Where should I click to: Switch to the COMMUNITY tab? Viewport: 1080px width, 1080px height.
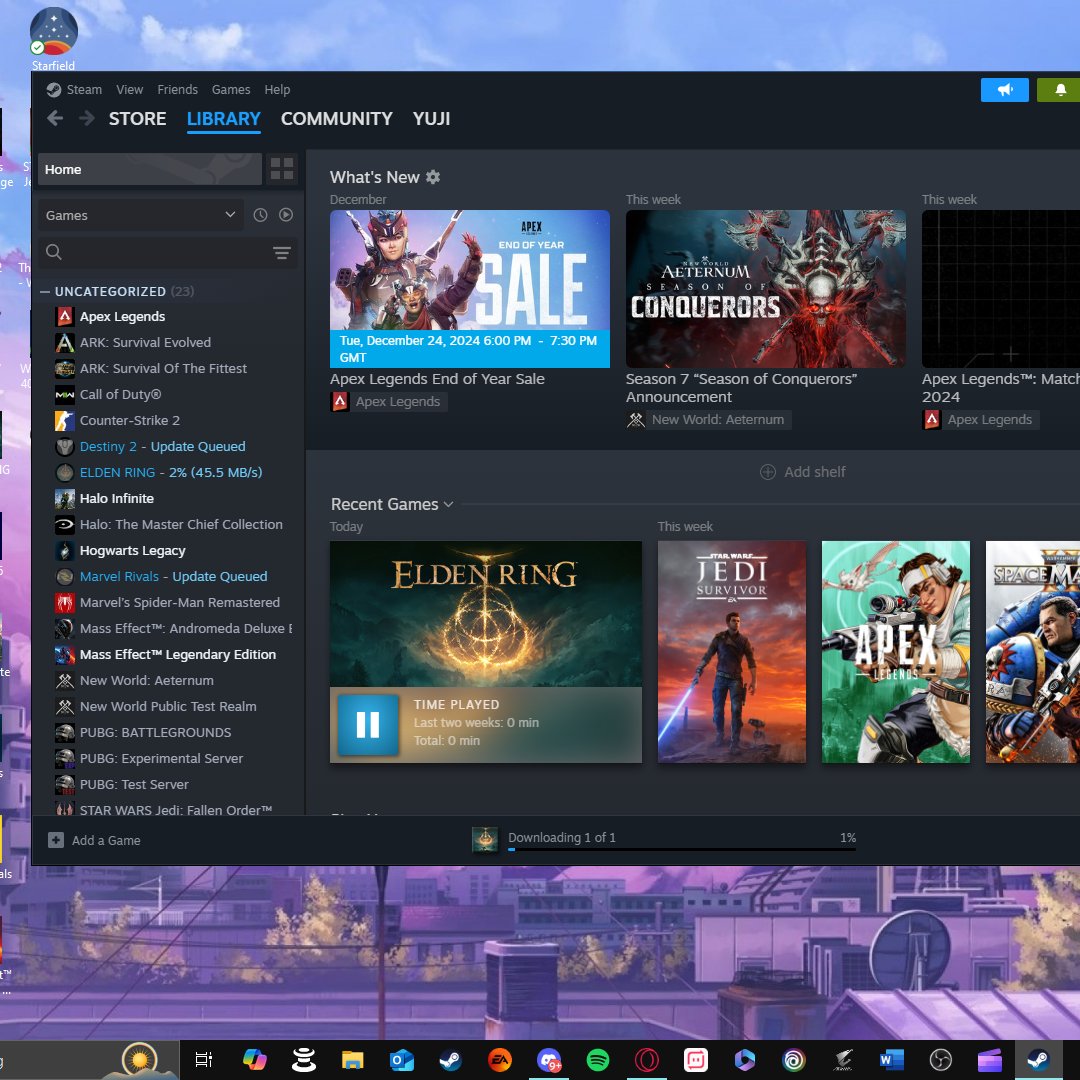(336, 118)
